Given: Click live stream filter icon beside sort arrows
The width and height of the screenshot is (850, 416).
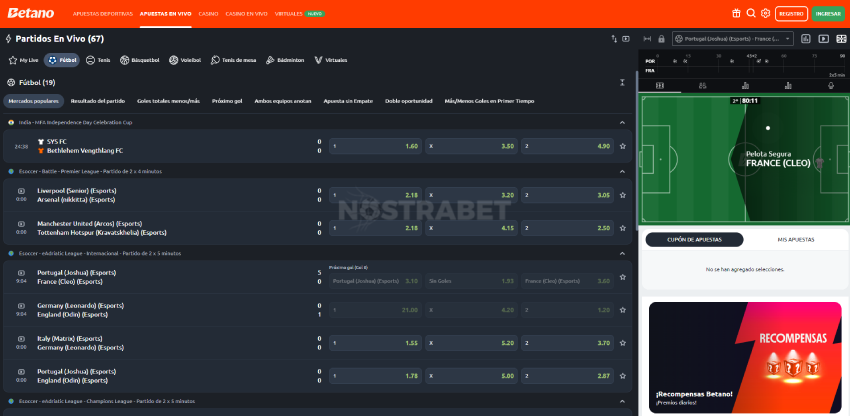Looking at the screenshot, I should [x=626, y=39].
